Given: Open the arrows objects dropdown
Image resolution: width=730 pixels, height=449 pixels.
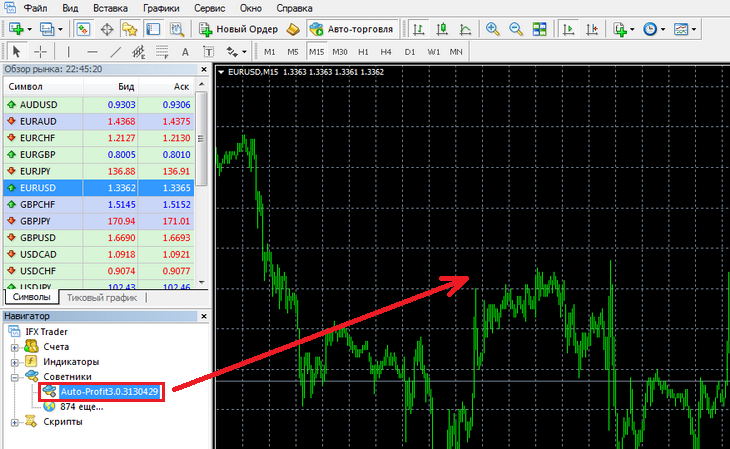Looking at the screenshot, I should [236, 52].
